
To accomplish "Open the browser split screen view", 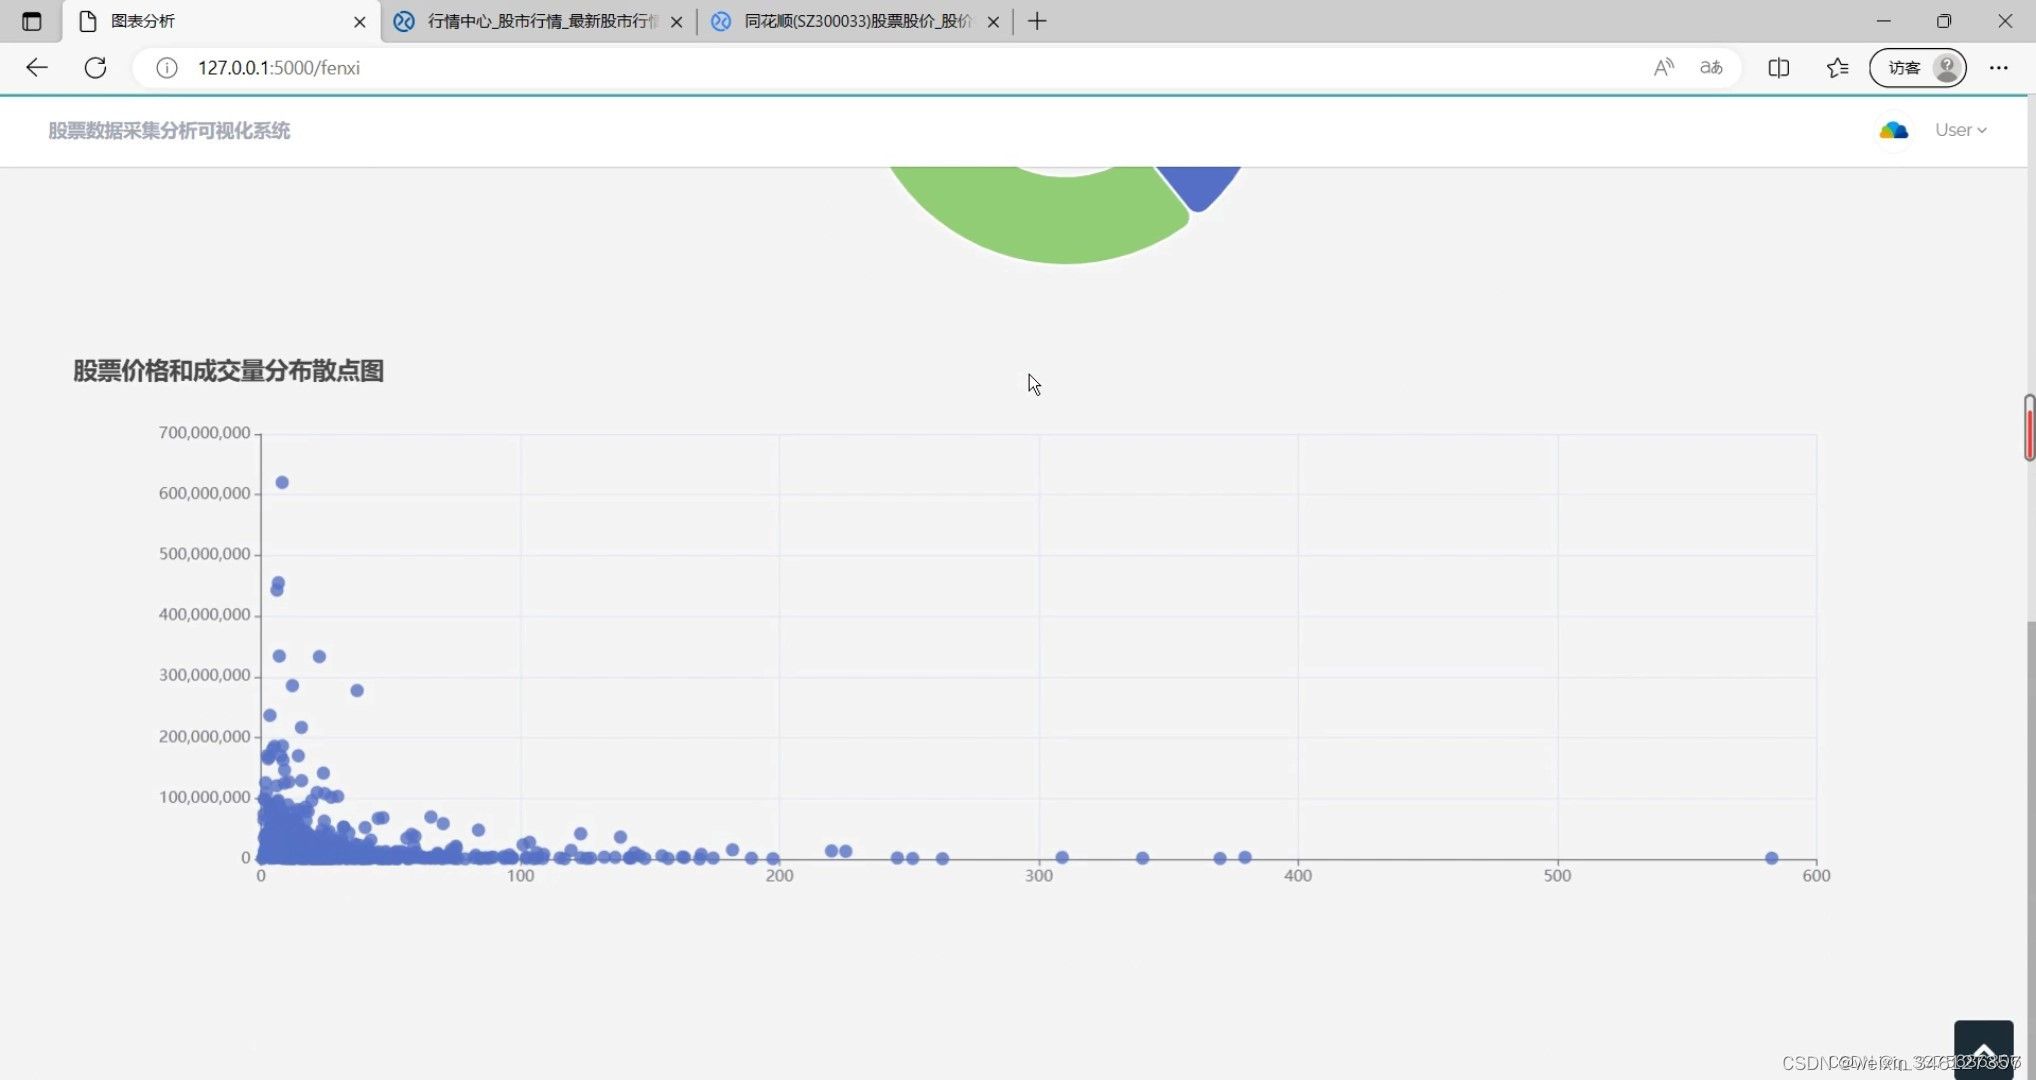I will point(1780,67).
